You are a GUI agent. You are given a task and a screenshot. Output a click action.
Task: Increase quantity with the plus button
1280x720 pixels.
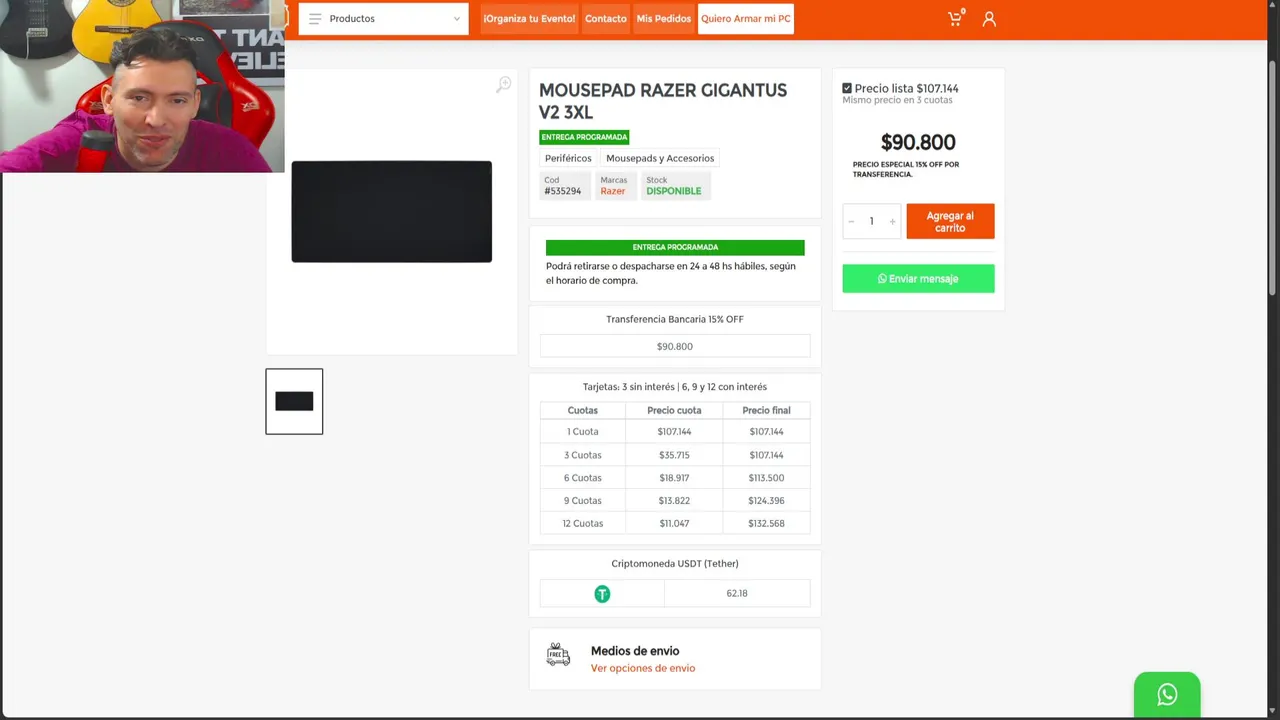892,222
